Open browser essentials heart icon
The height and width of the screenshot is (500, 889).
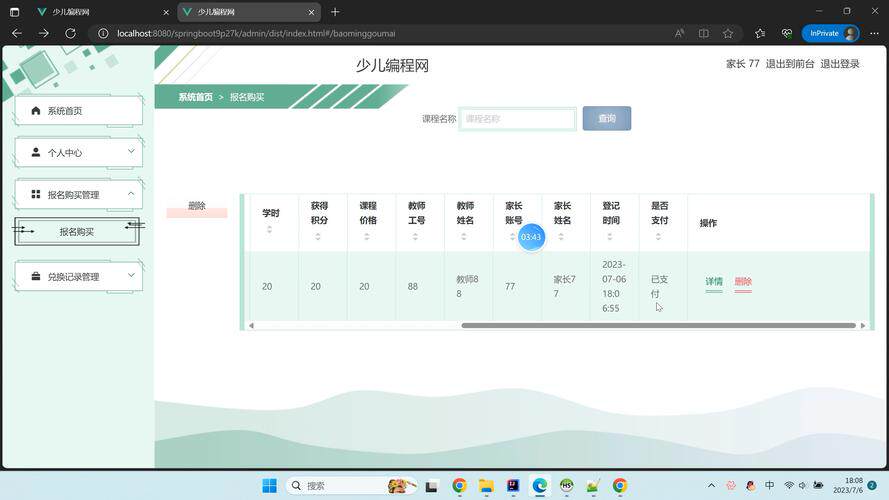[x=786, y=33]
